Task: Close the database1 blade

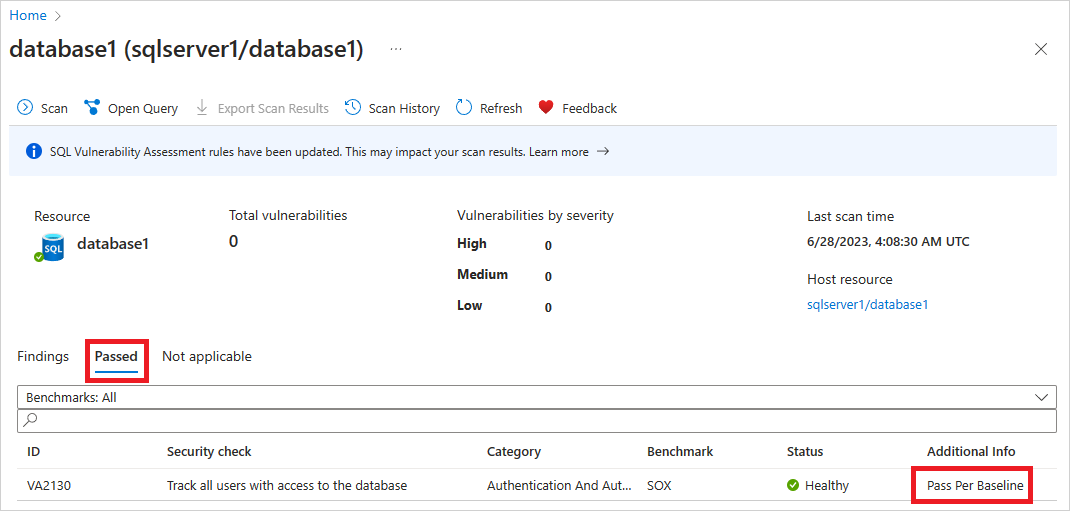Action: [1041, 49]
